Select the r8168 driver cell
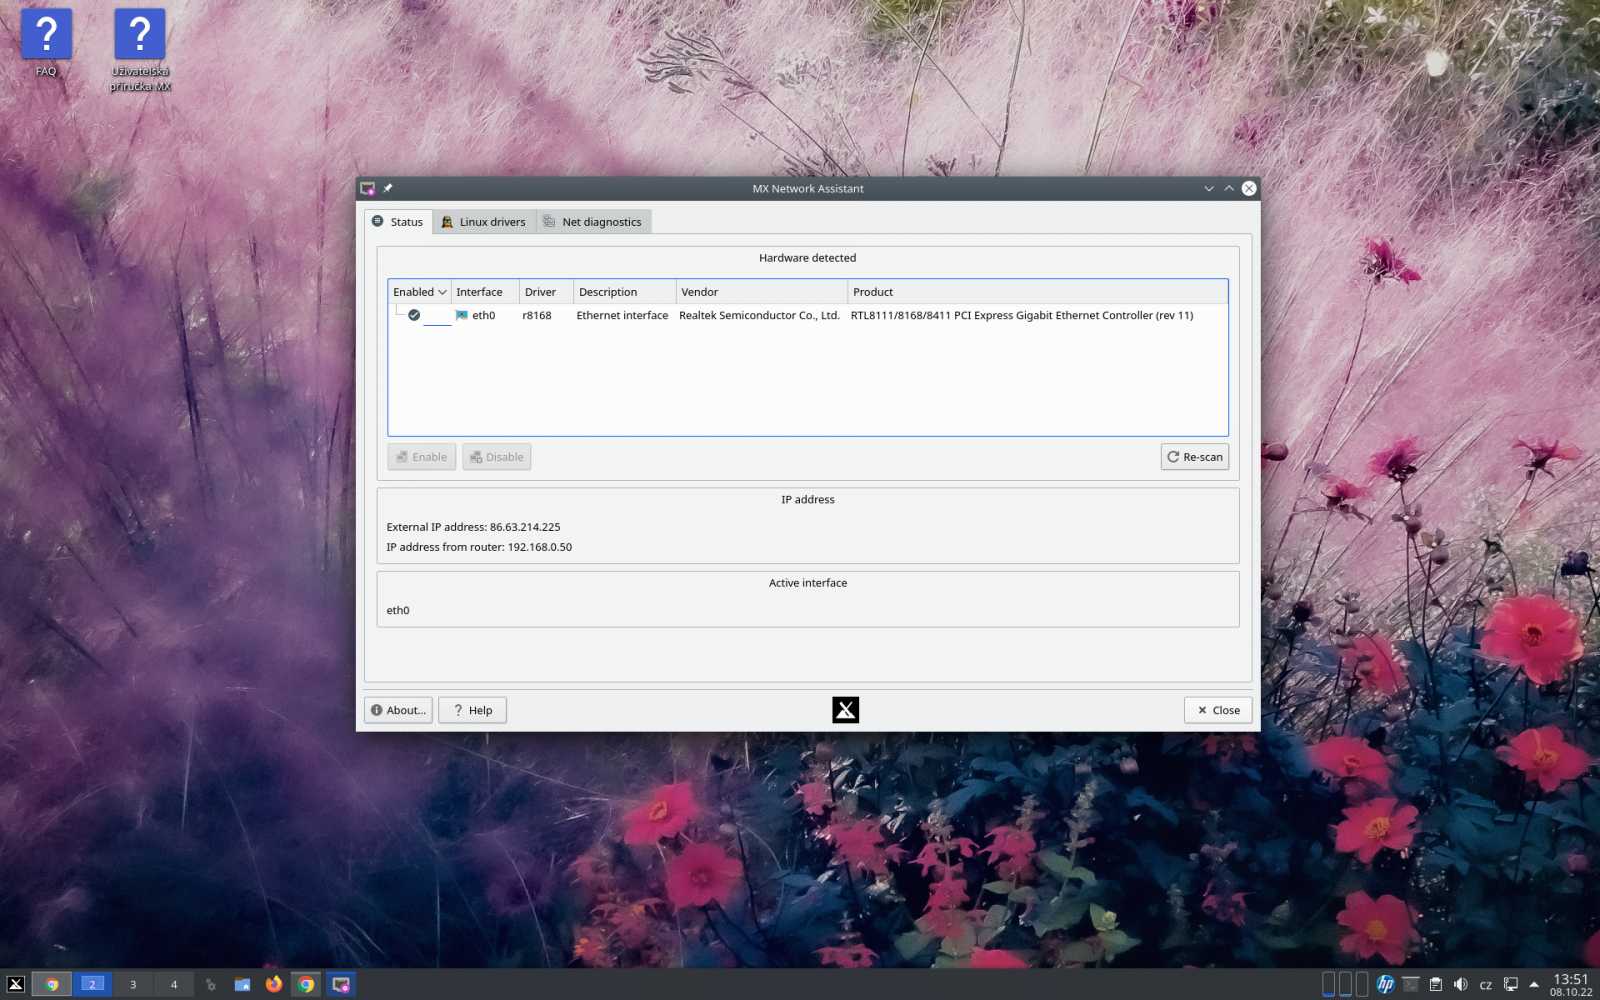This screenshot has height=1000, width=1600. point(537,315)
